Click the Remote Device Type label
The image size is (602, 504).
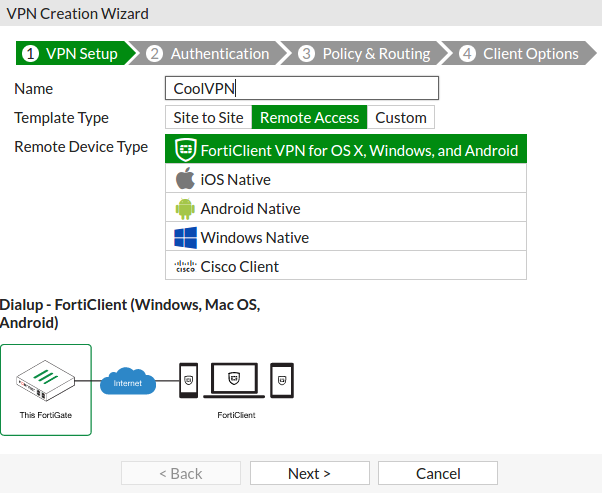click(x=81, y=147)
